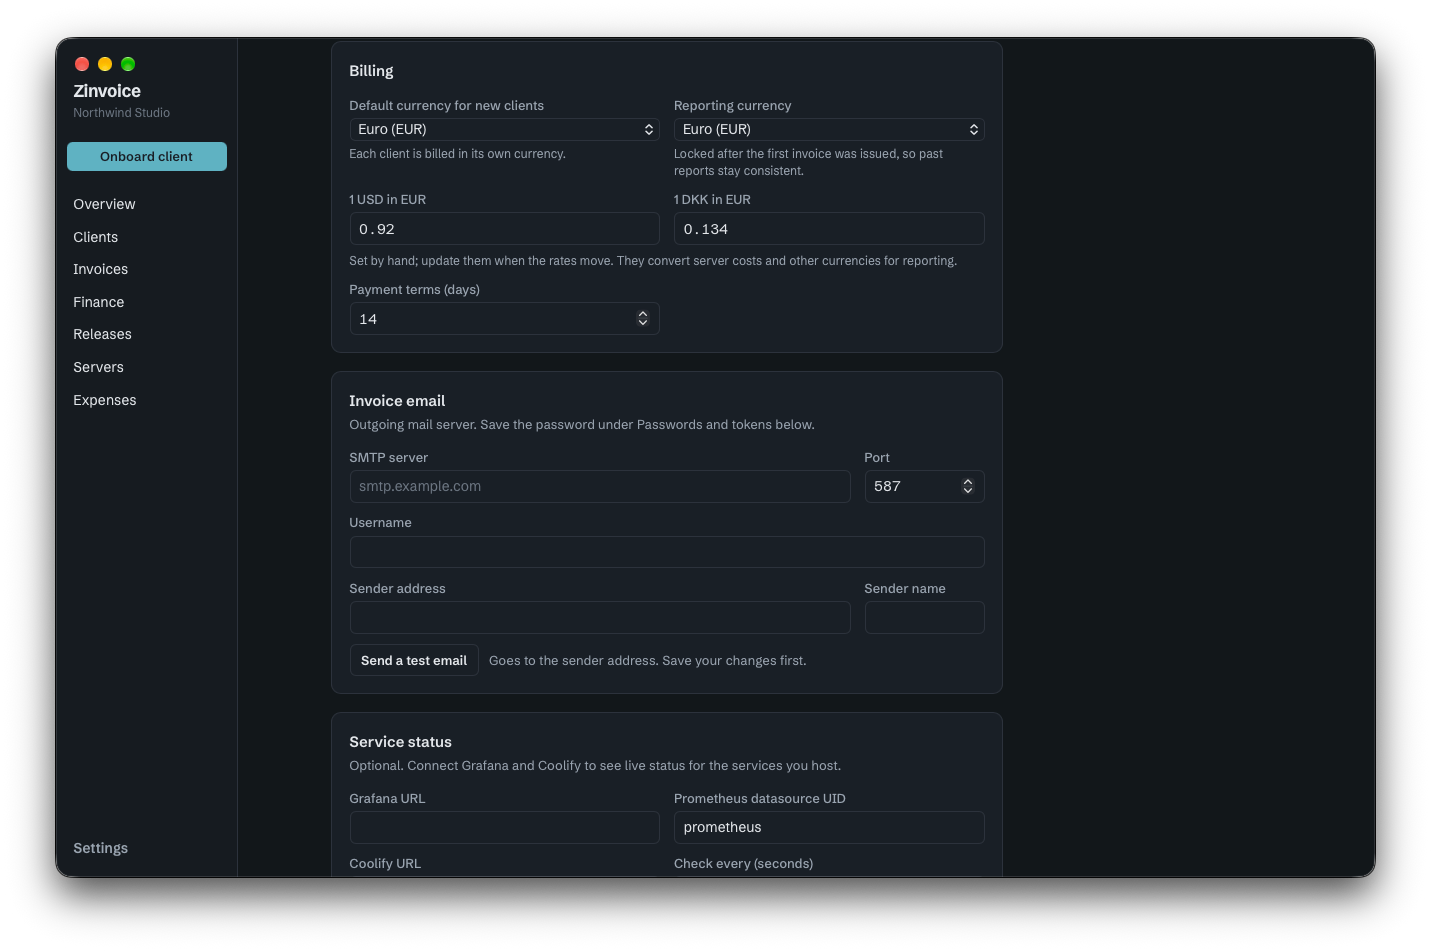
Task: Click the Billing section heading
Action: (x=371, y=71)
